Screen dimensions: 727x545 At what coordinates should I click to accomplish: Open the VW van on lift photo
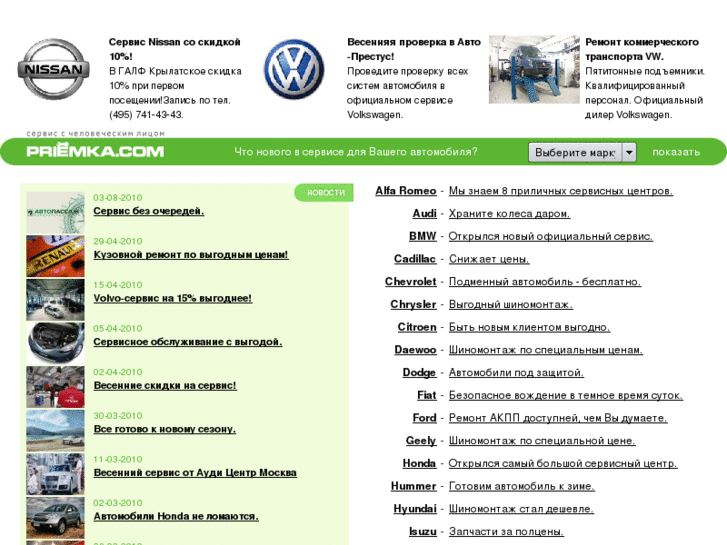[x=534, y=69]
